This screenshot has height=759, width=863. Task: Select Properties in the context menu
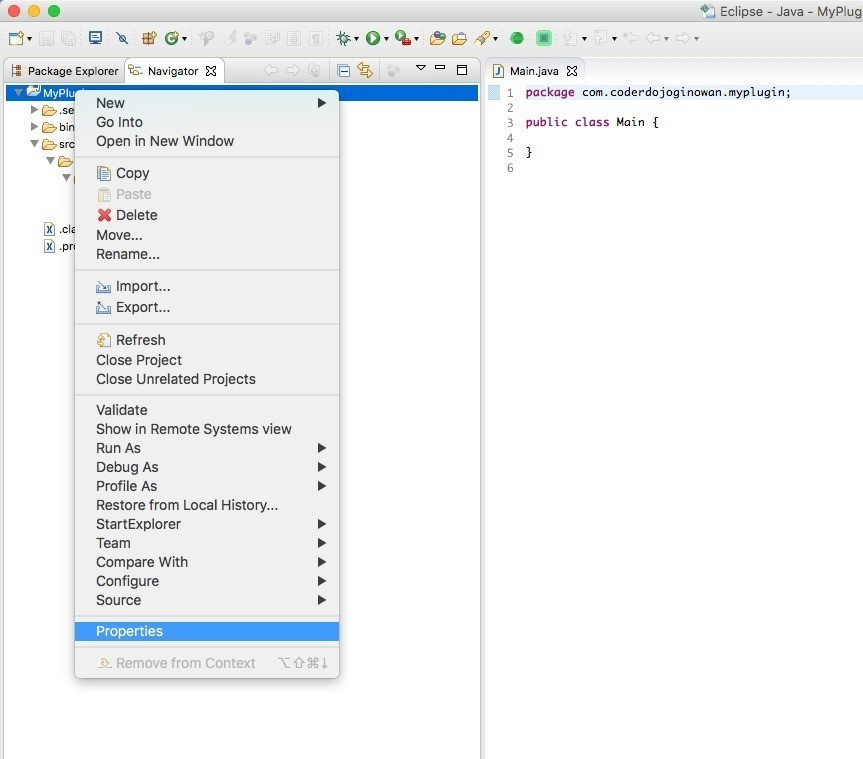129,631
